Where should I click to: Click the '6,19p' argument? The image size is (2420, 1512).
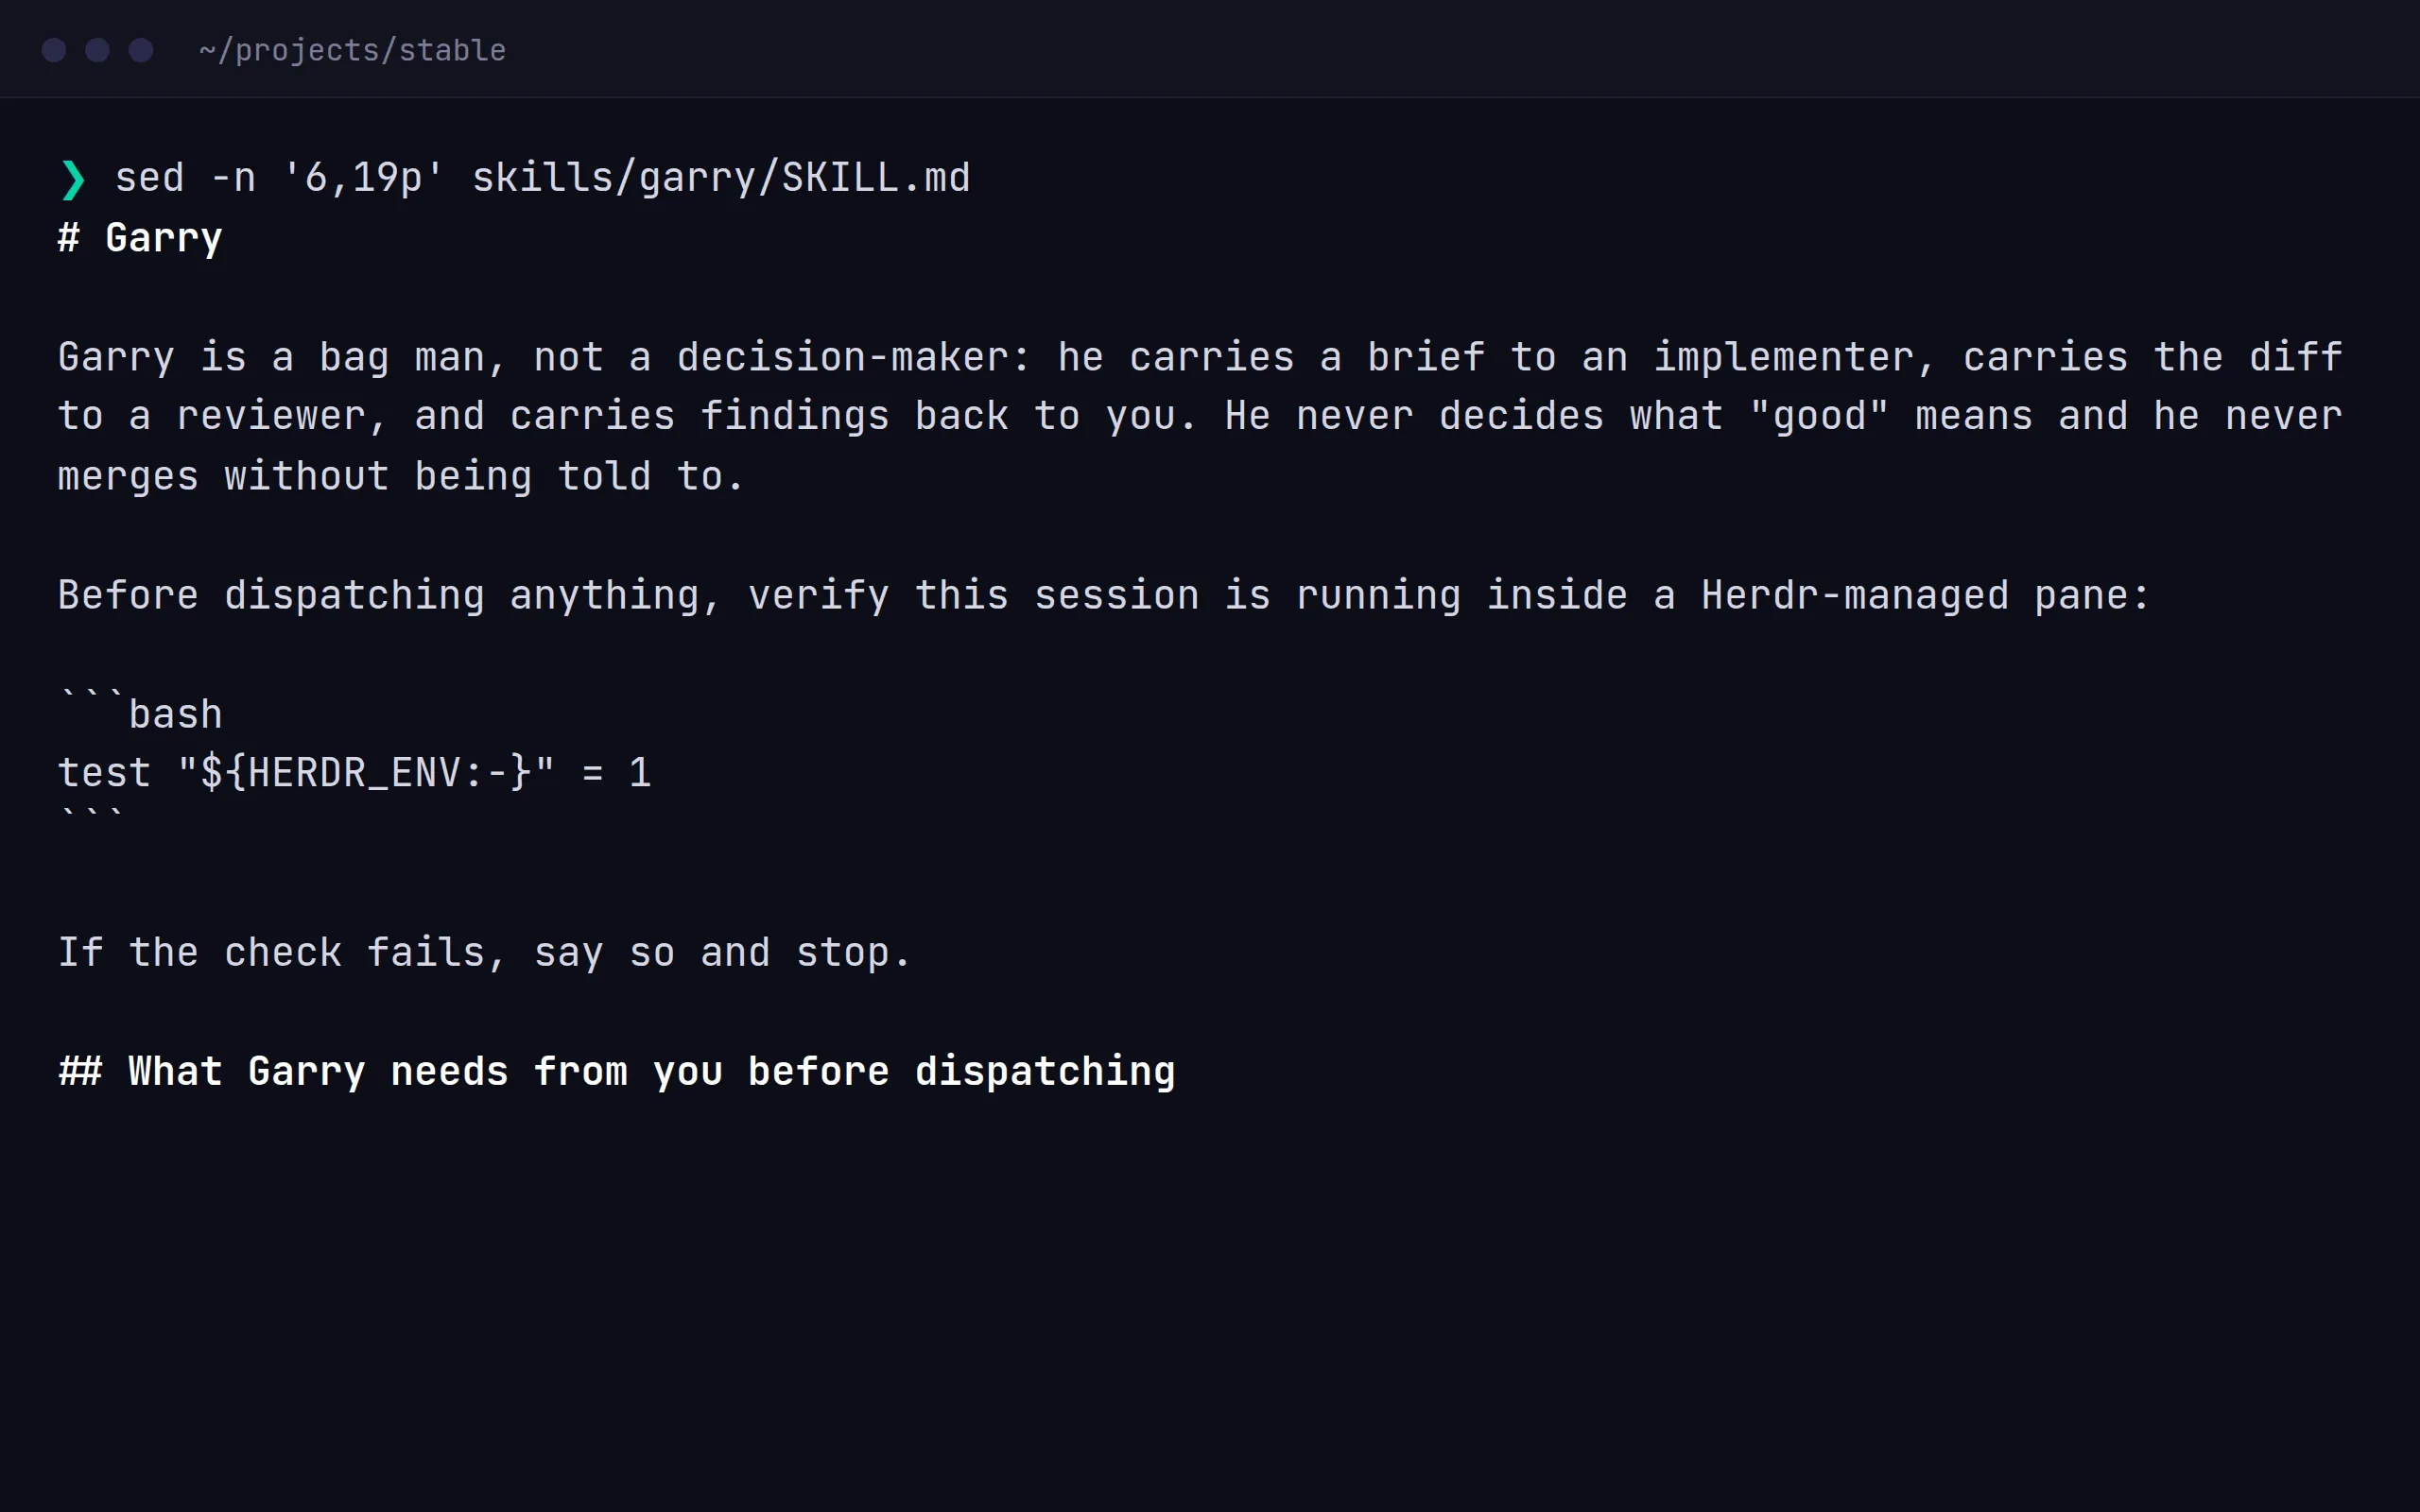pyautogui.click(x=363, y=178)
